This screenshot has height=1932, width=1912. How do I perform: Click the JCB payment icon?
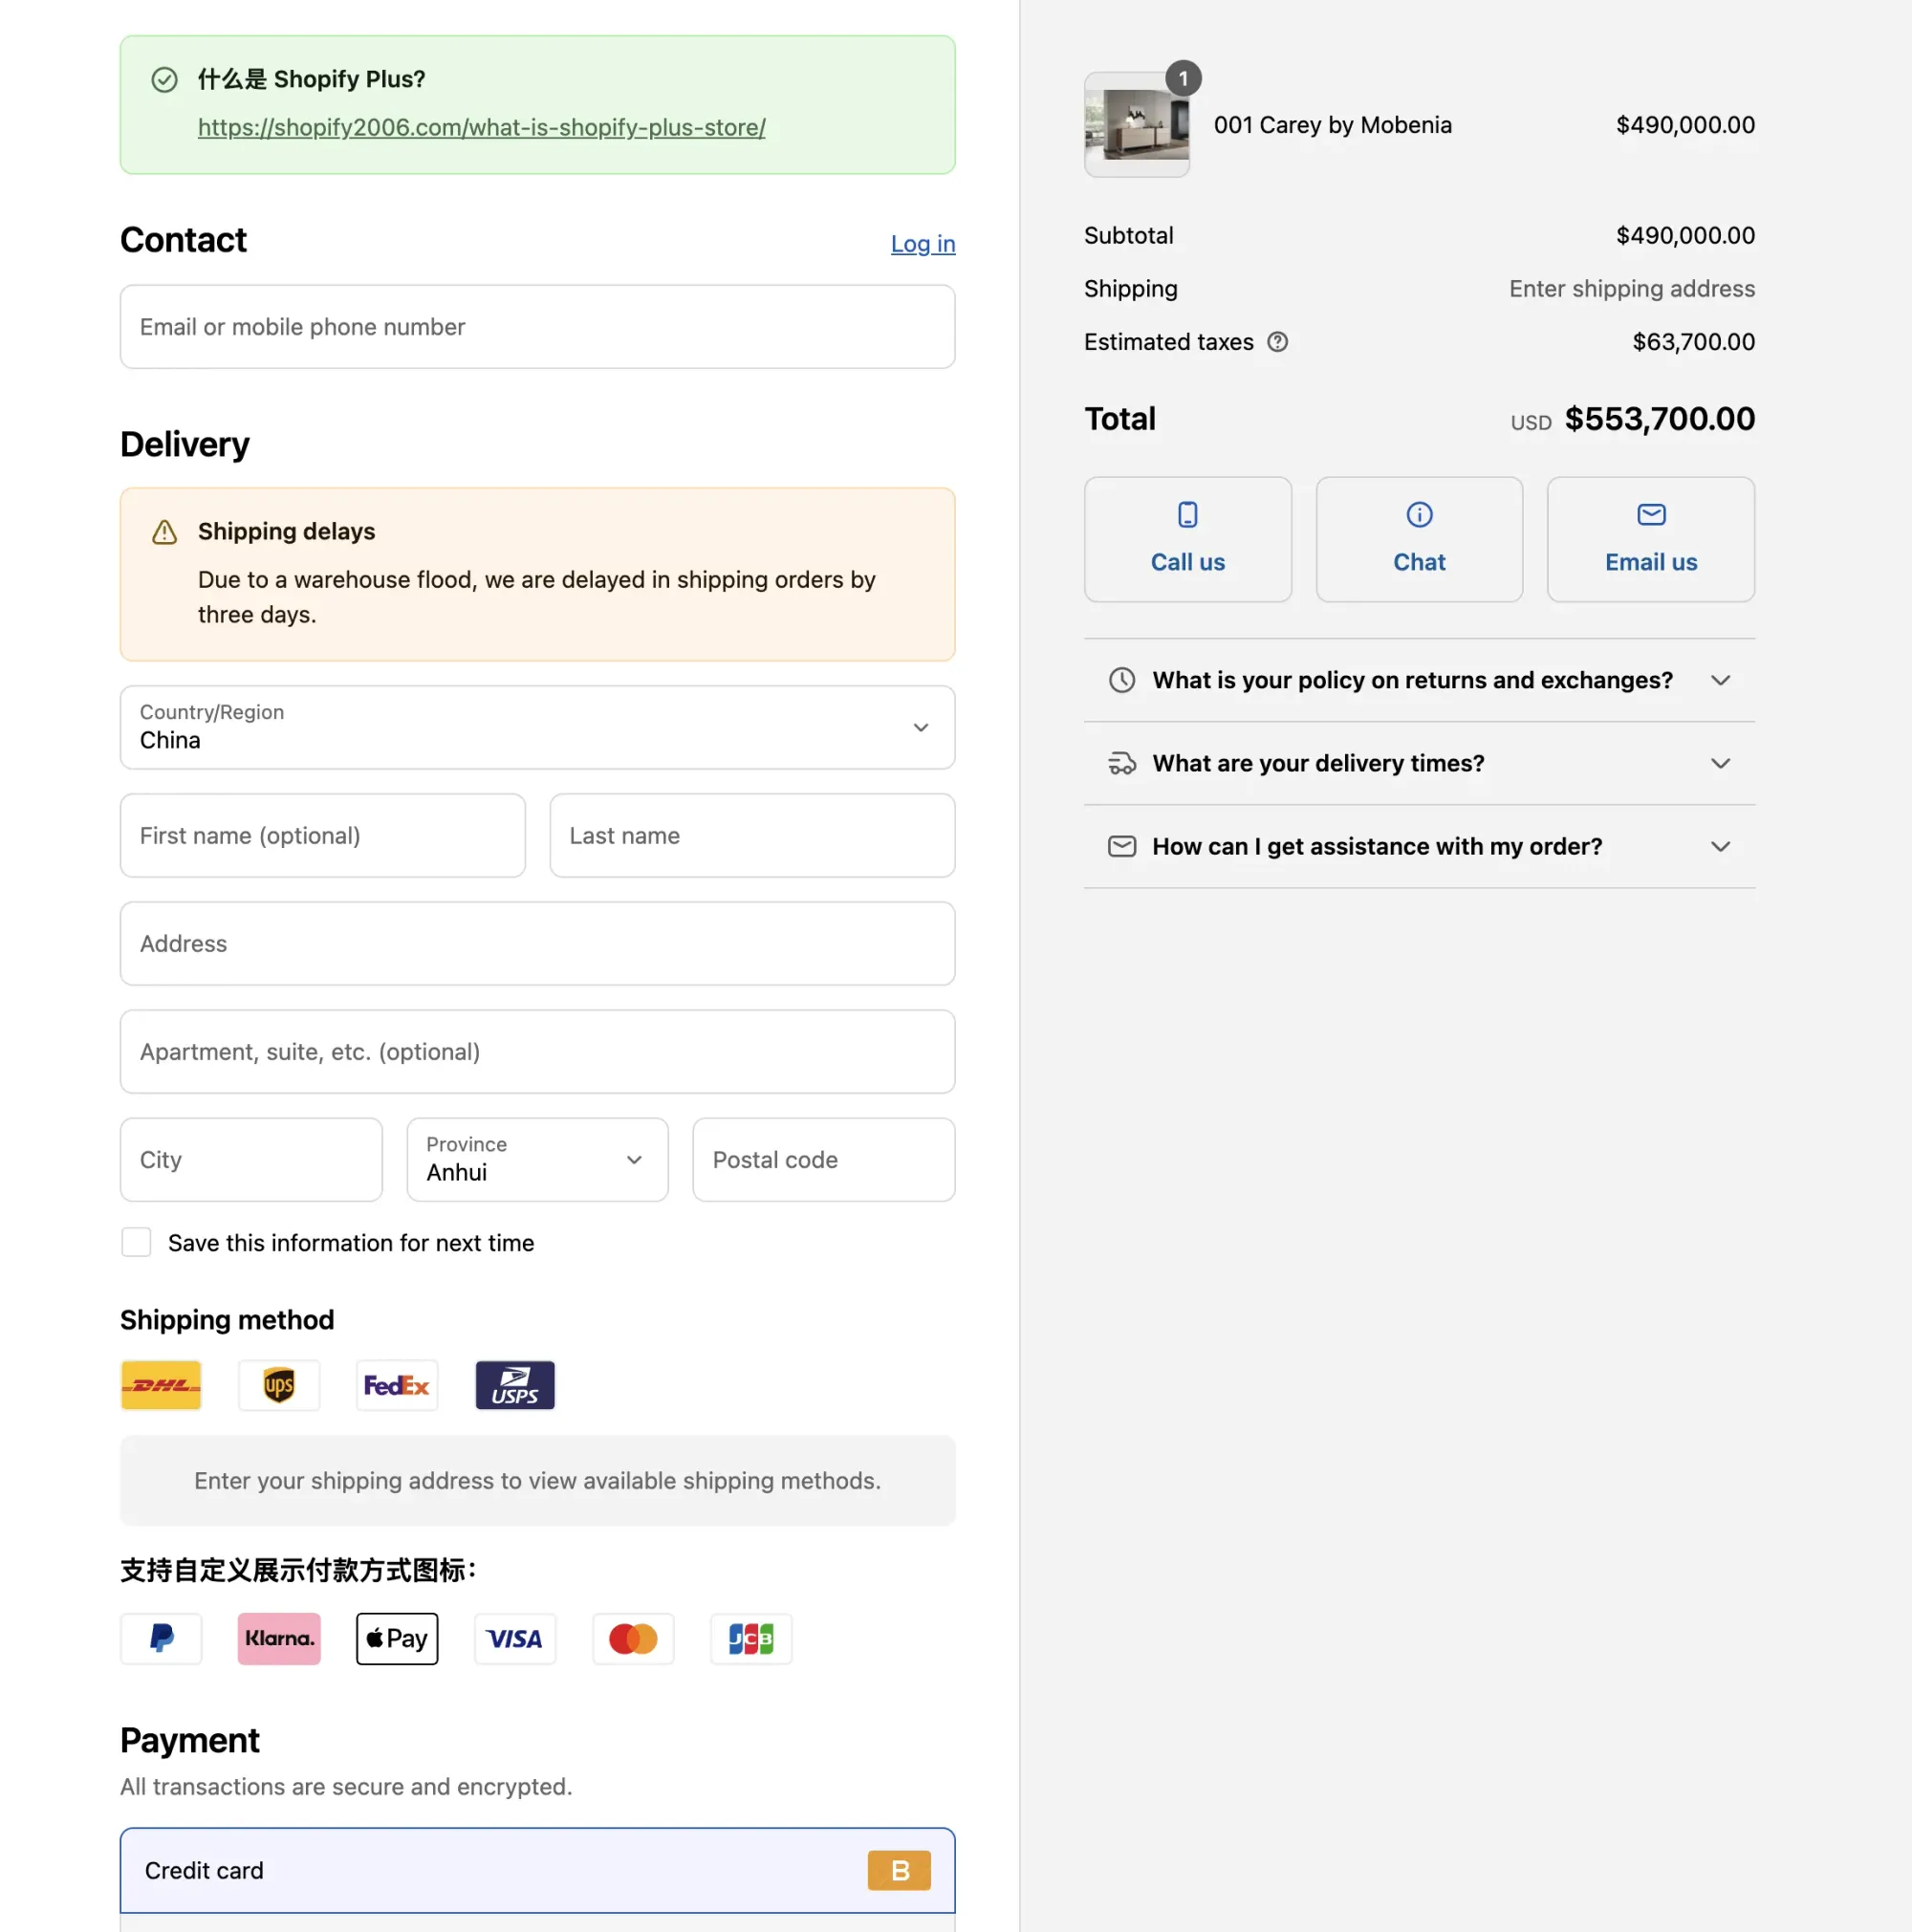click(751, 1639)
